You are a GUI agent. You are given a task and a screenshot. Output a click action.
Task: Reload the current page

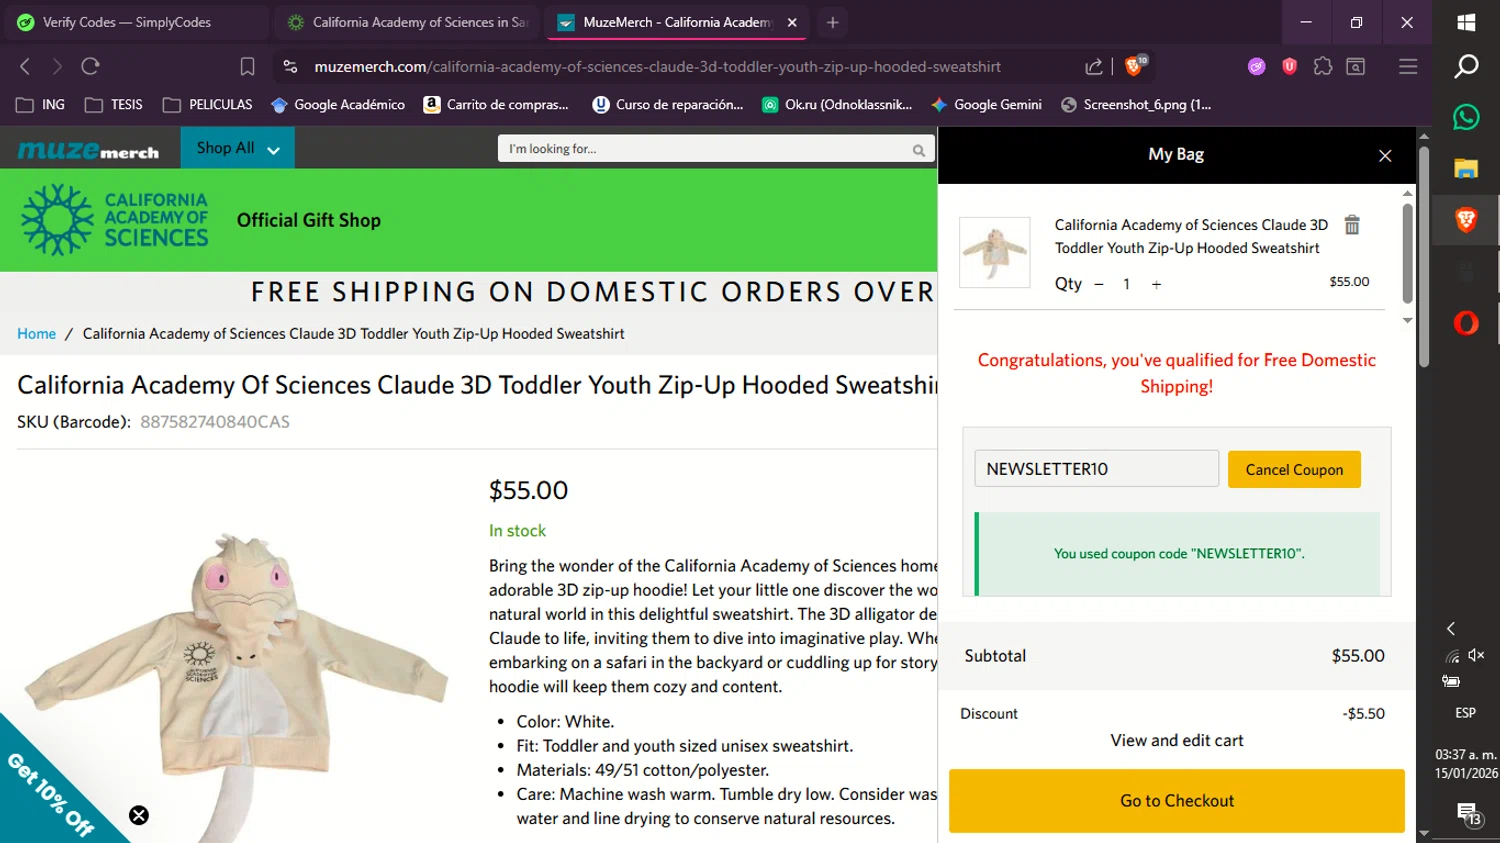click(90, 66)
